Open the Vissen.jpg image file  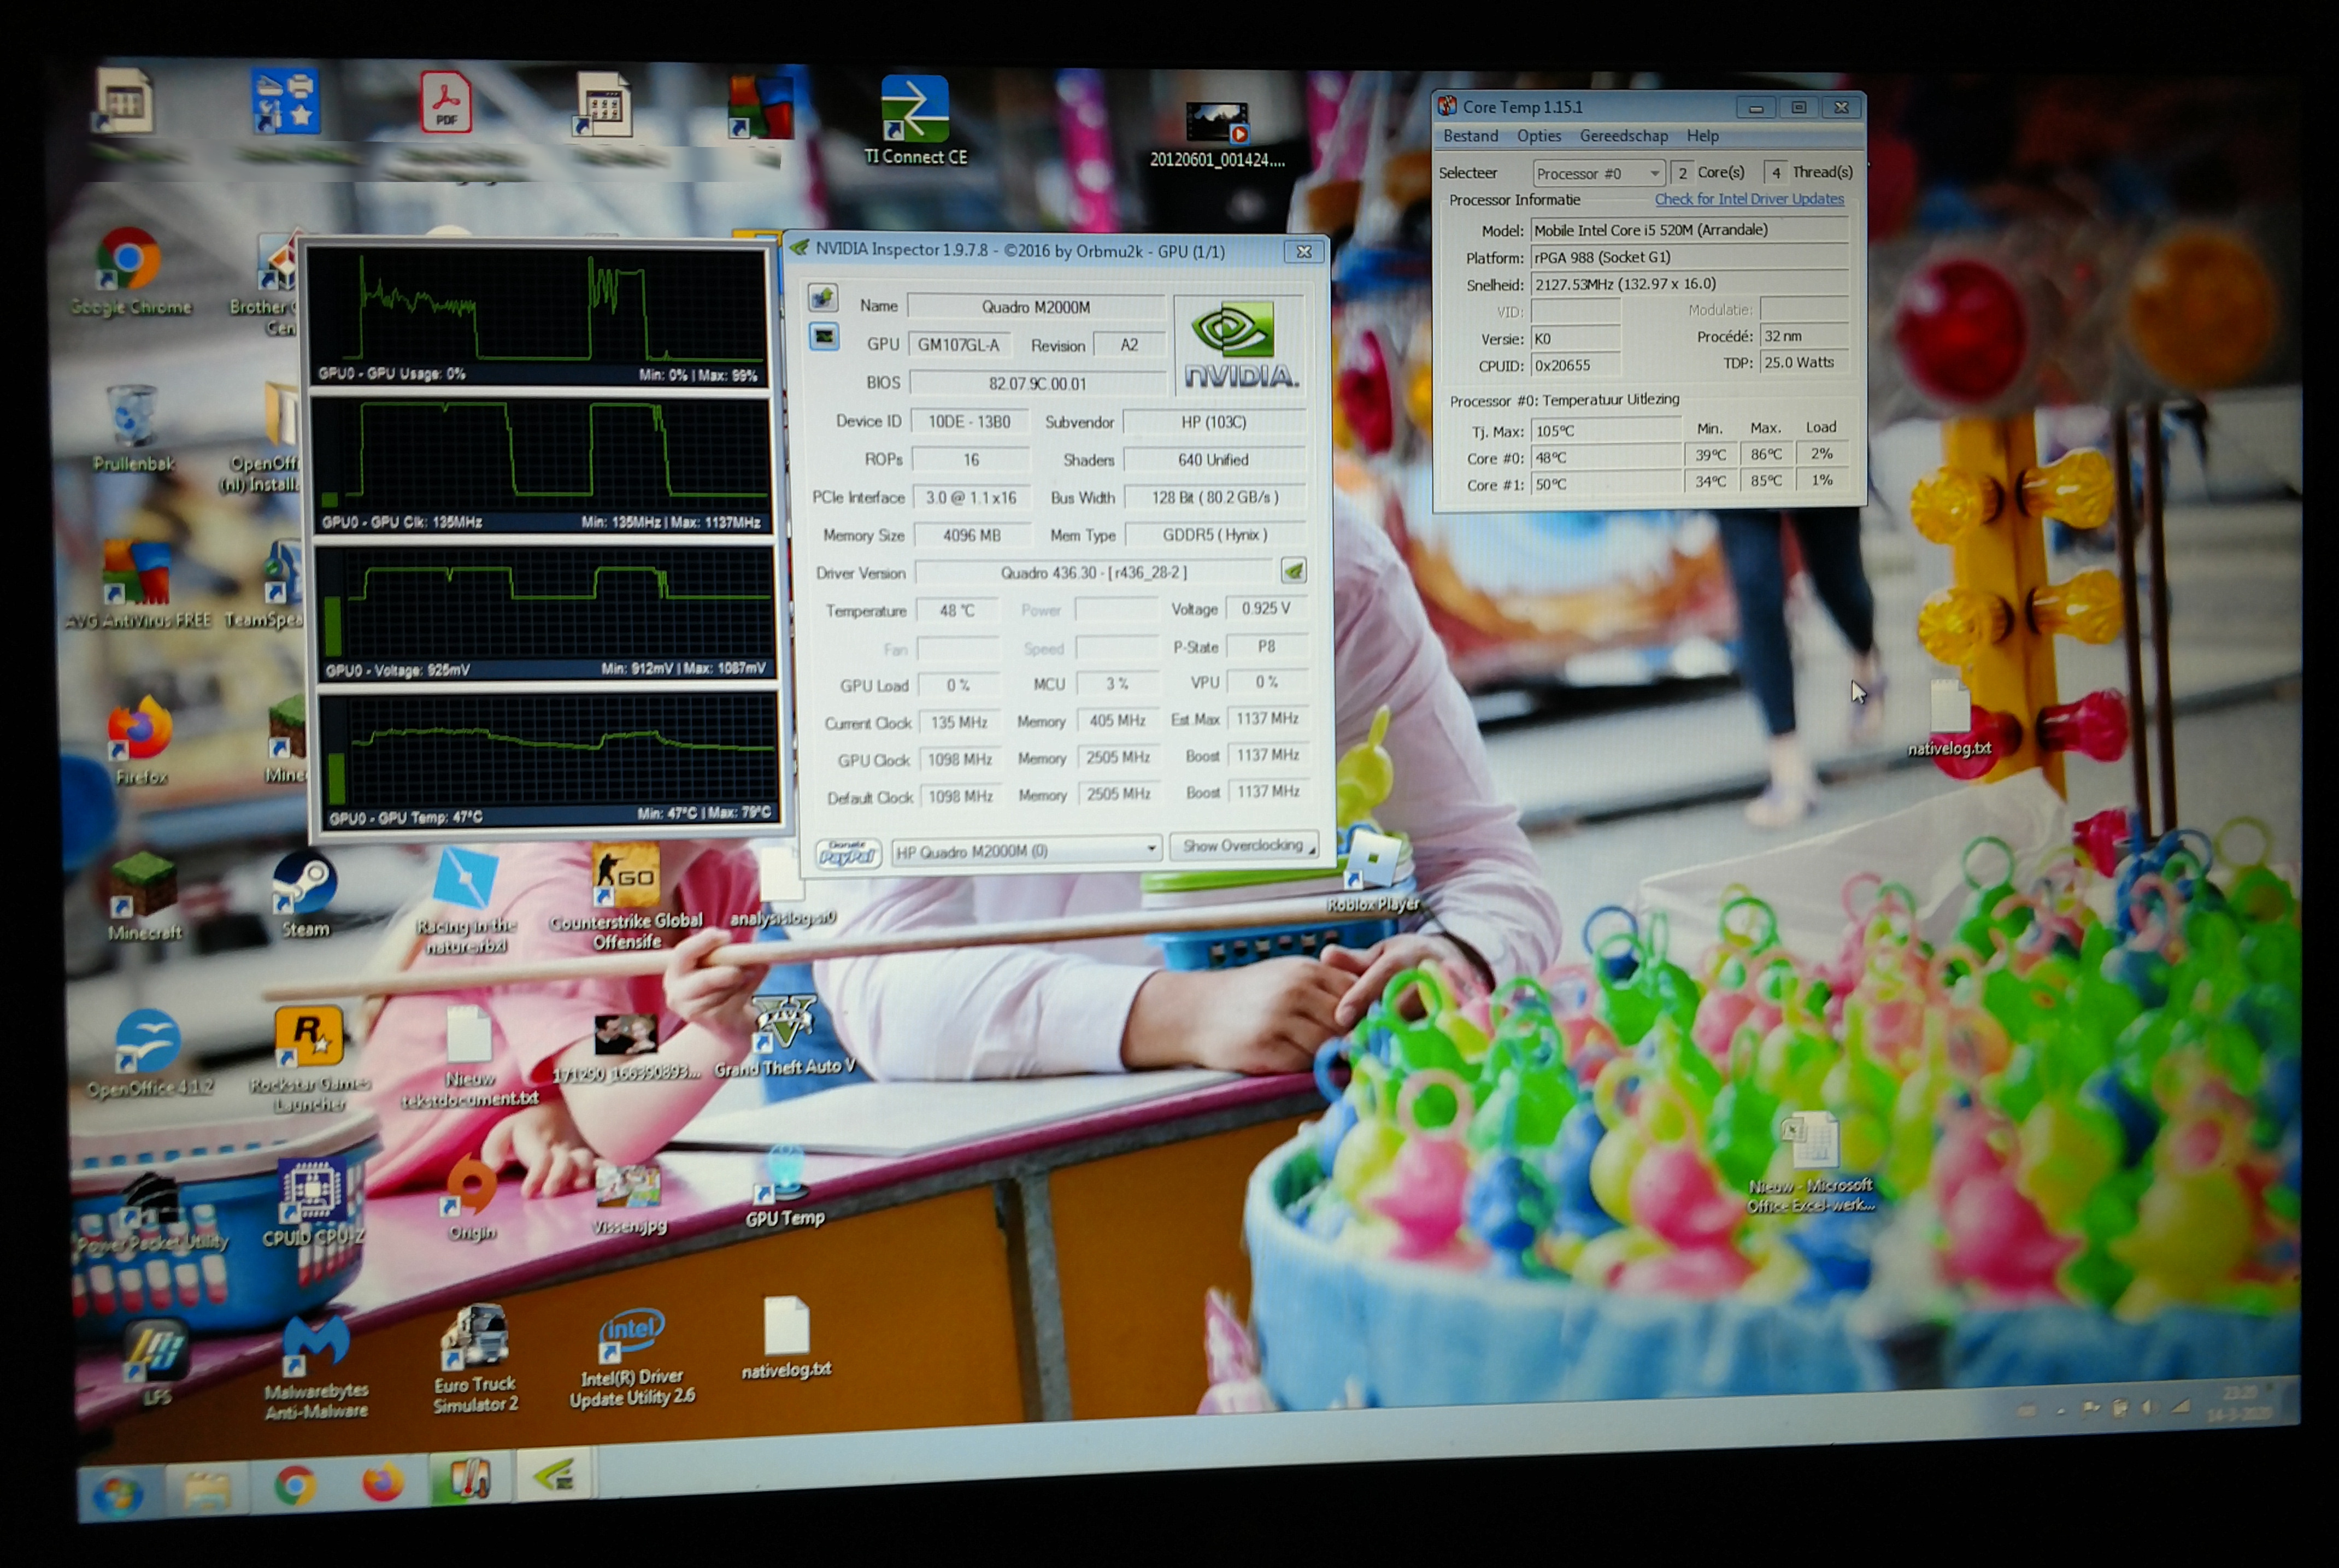(x=628, y=1198)
